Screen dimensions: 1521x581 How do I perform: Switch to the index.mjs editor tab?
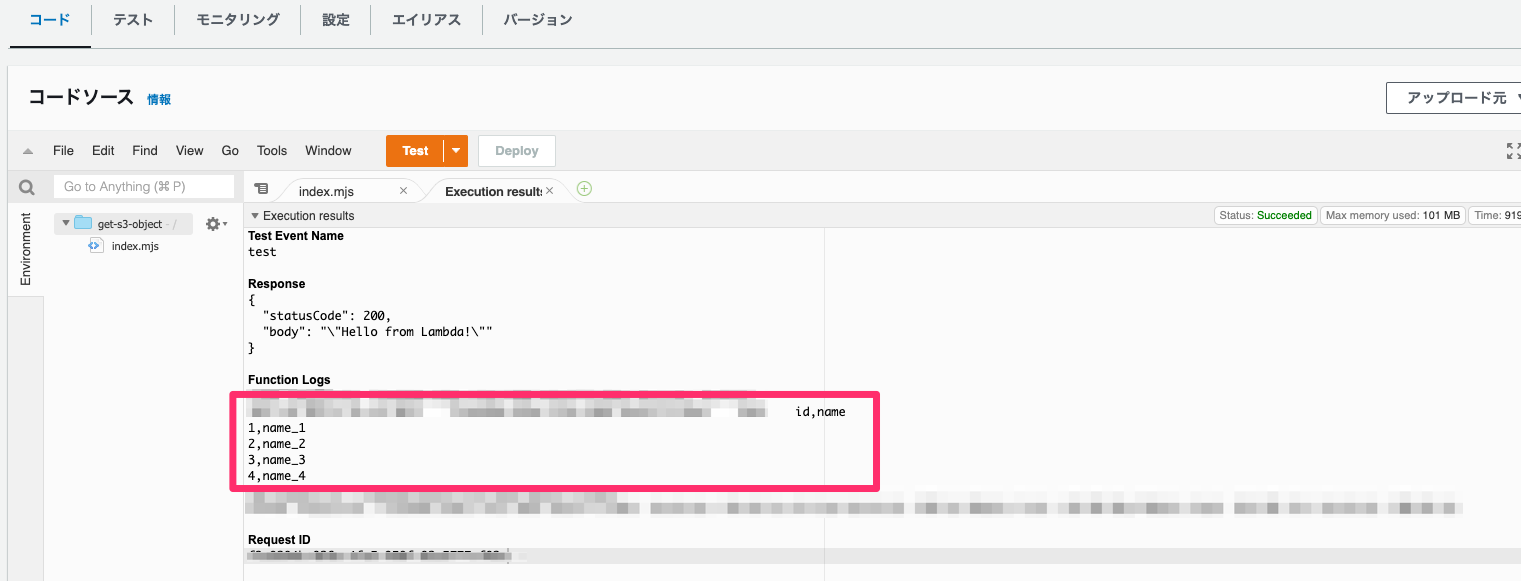[x=326, y=191]
